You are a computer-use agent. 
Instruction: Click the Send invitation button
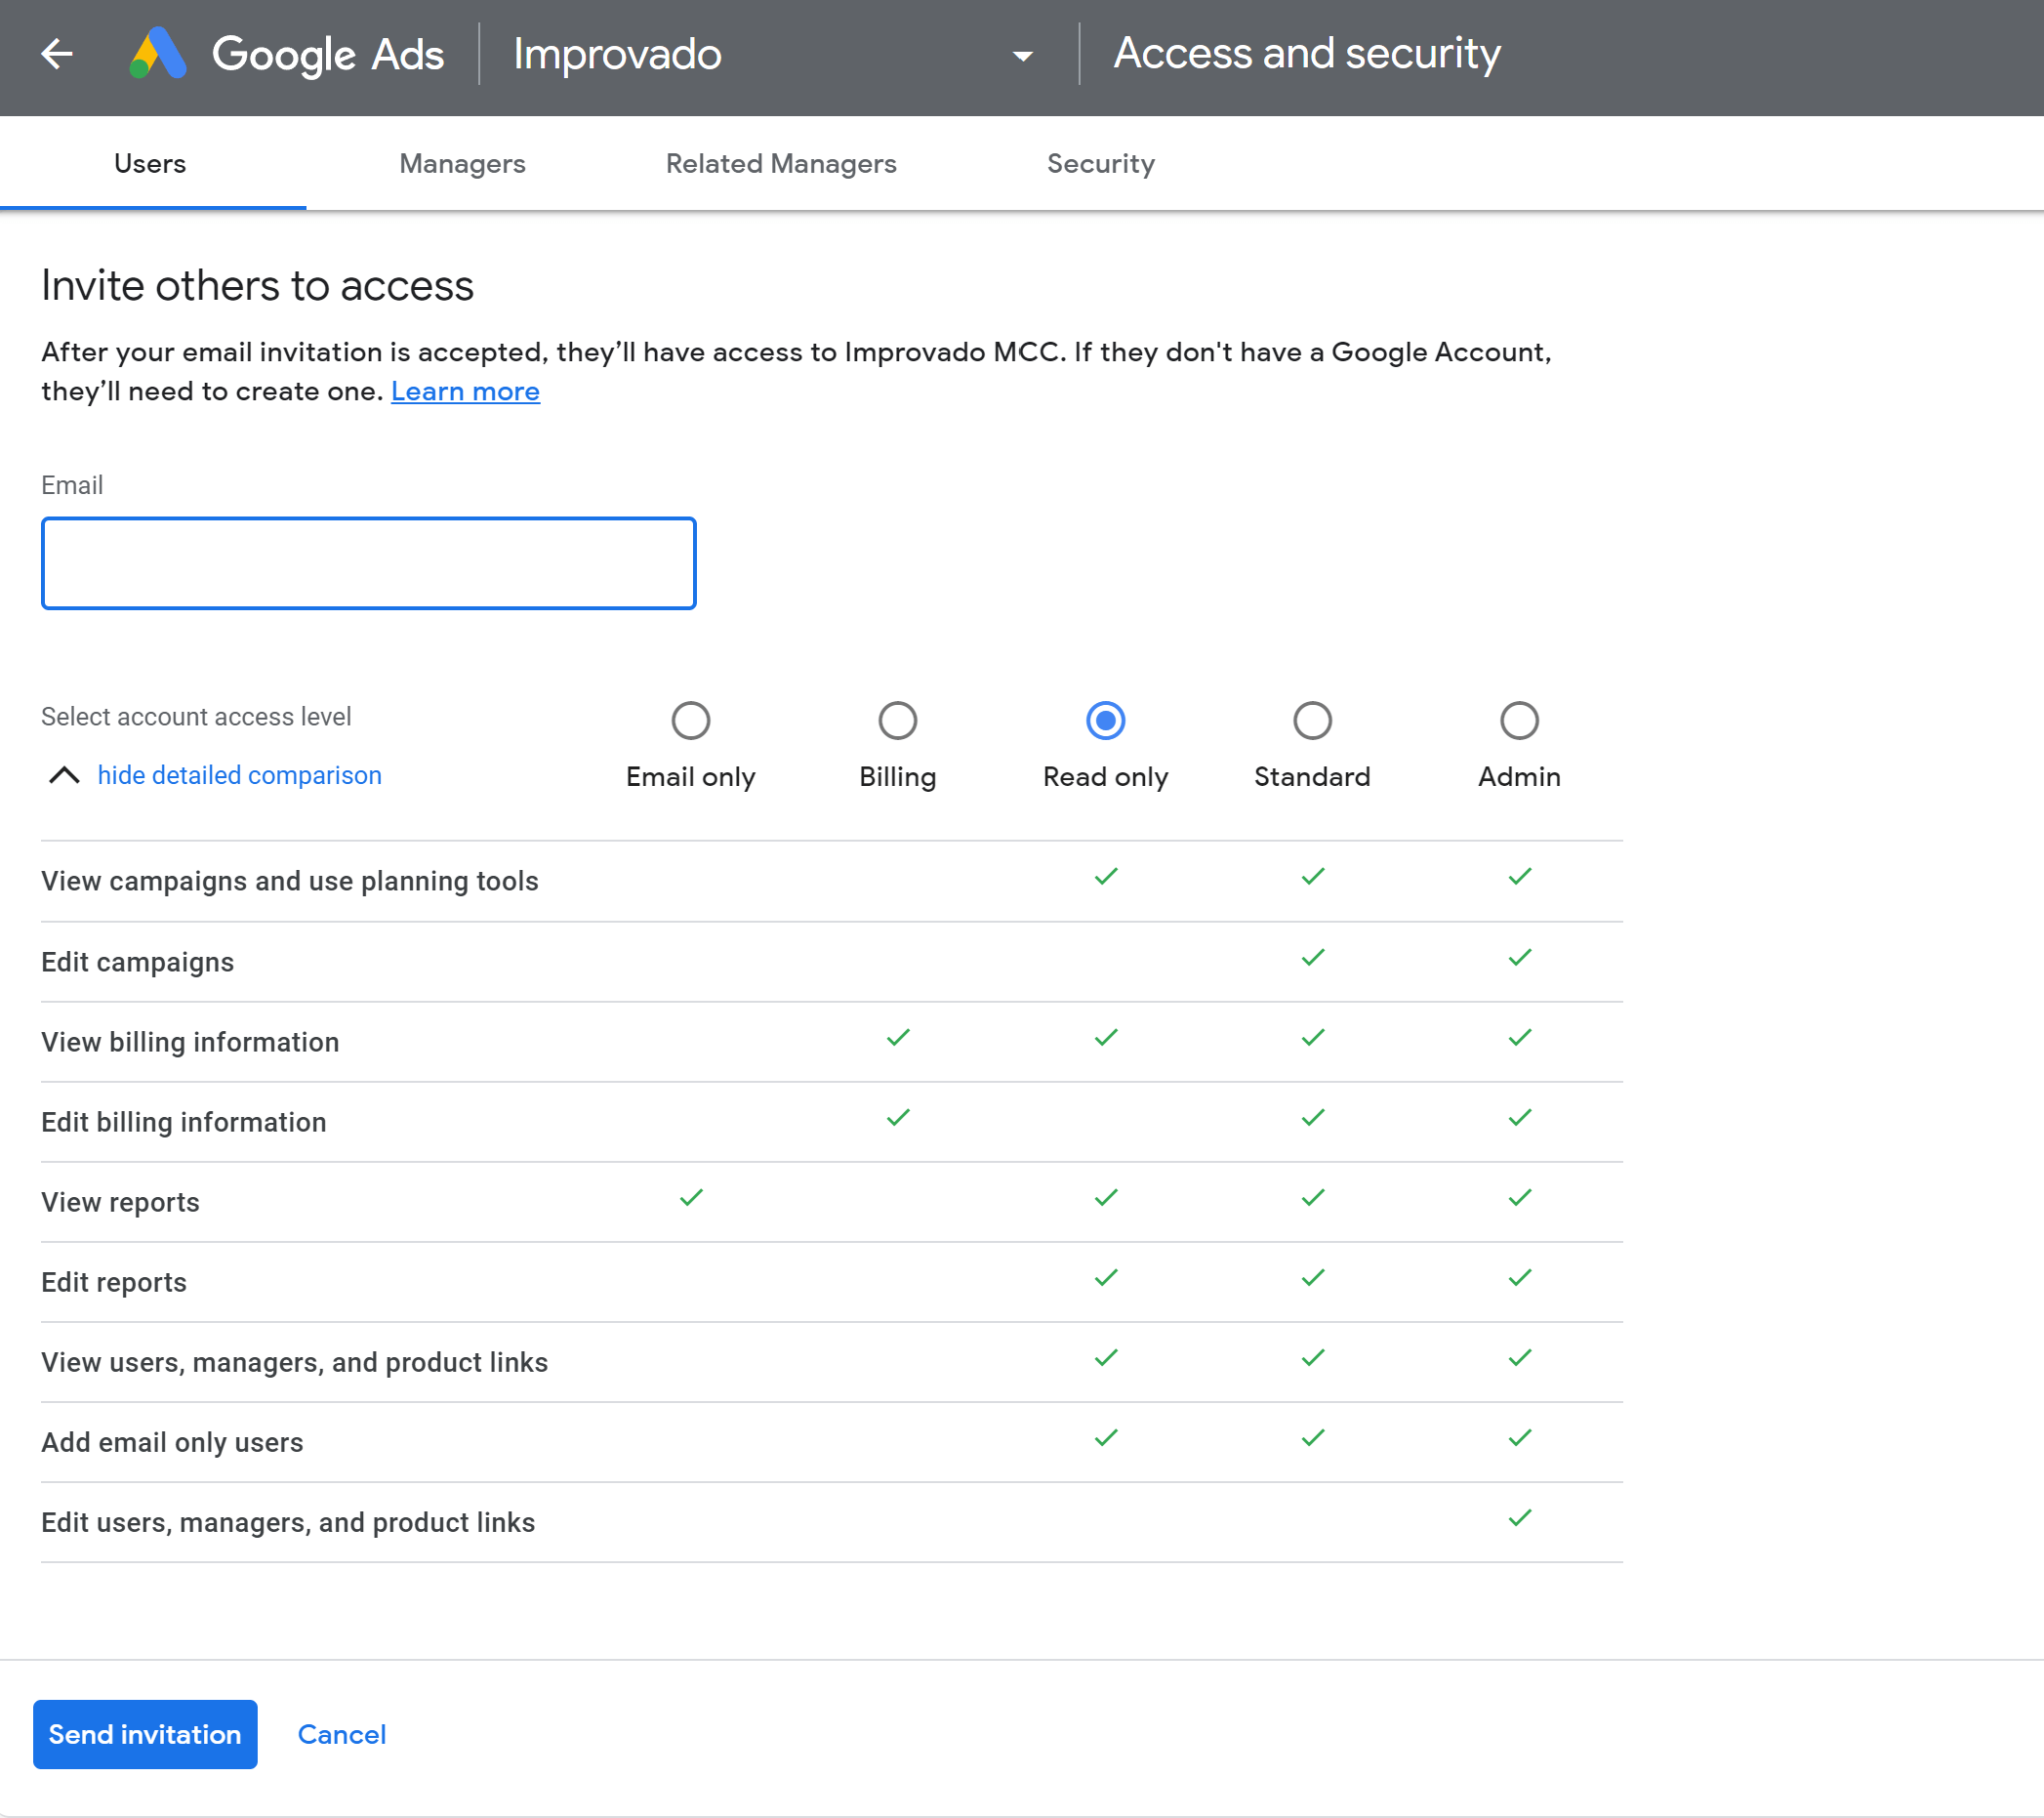pyautogui.click(x=145, y=1733)
